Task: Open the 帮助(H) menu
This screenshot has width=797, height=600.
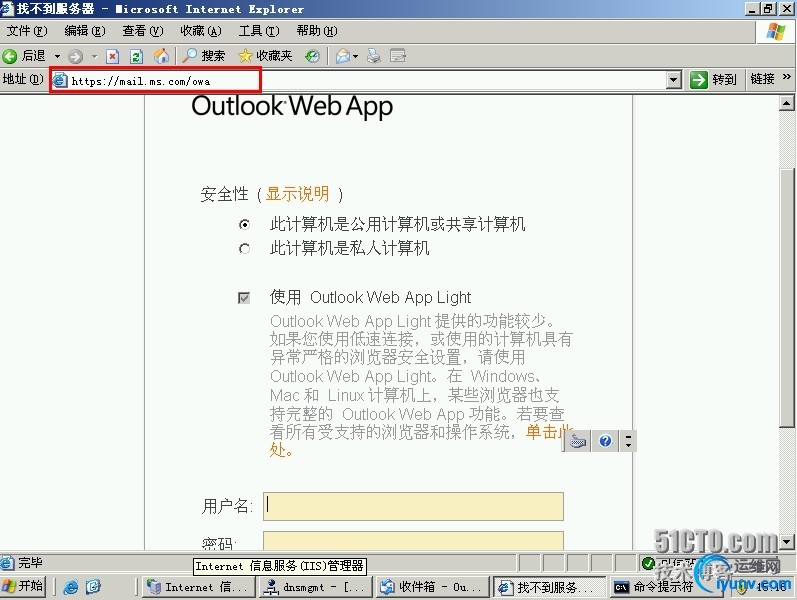Action: [317, 31]
